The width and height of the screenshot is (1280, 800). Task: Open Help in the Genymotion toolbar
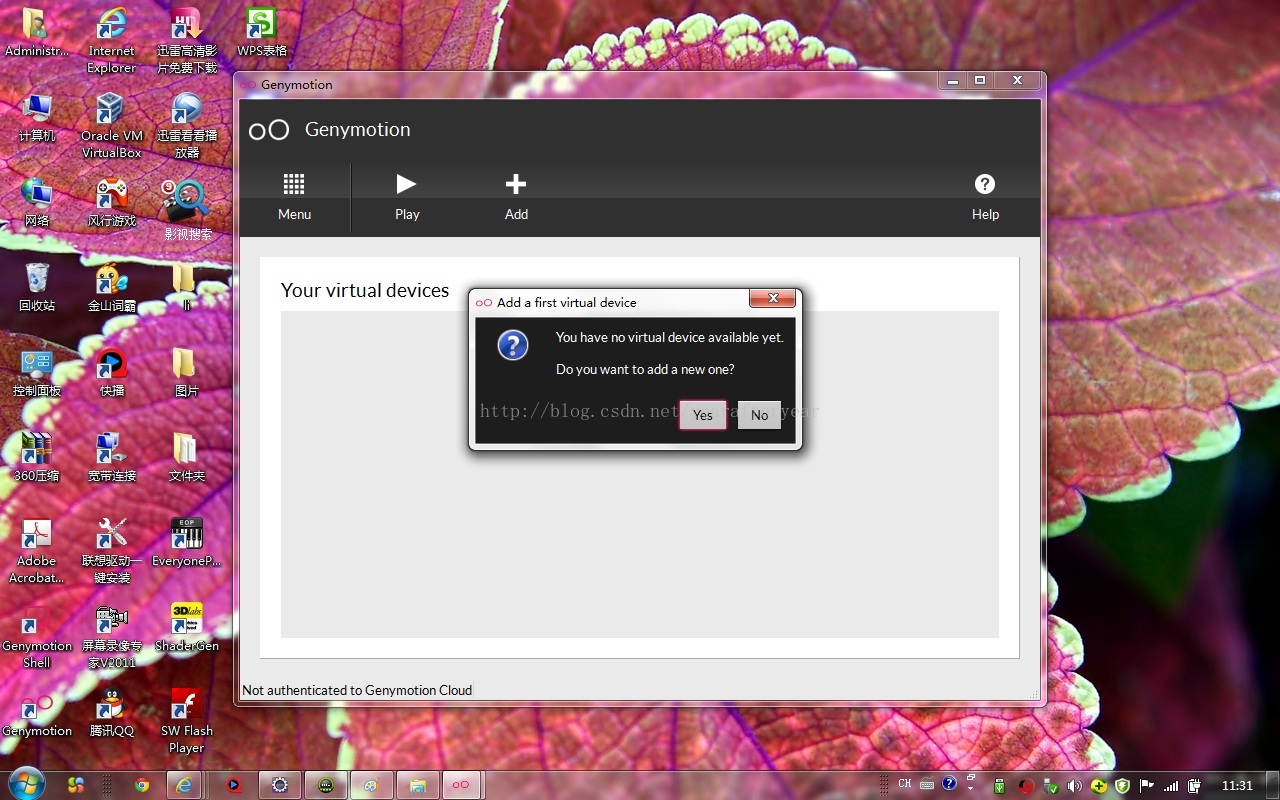pyautogui.click(x=985, y=197)
